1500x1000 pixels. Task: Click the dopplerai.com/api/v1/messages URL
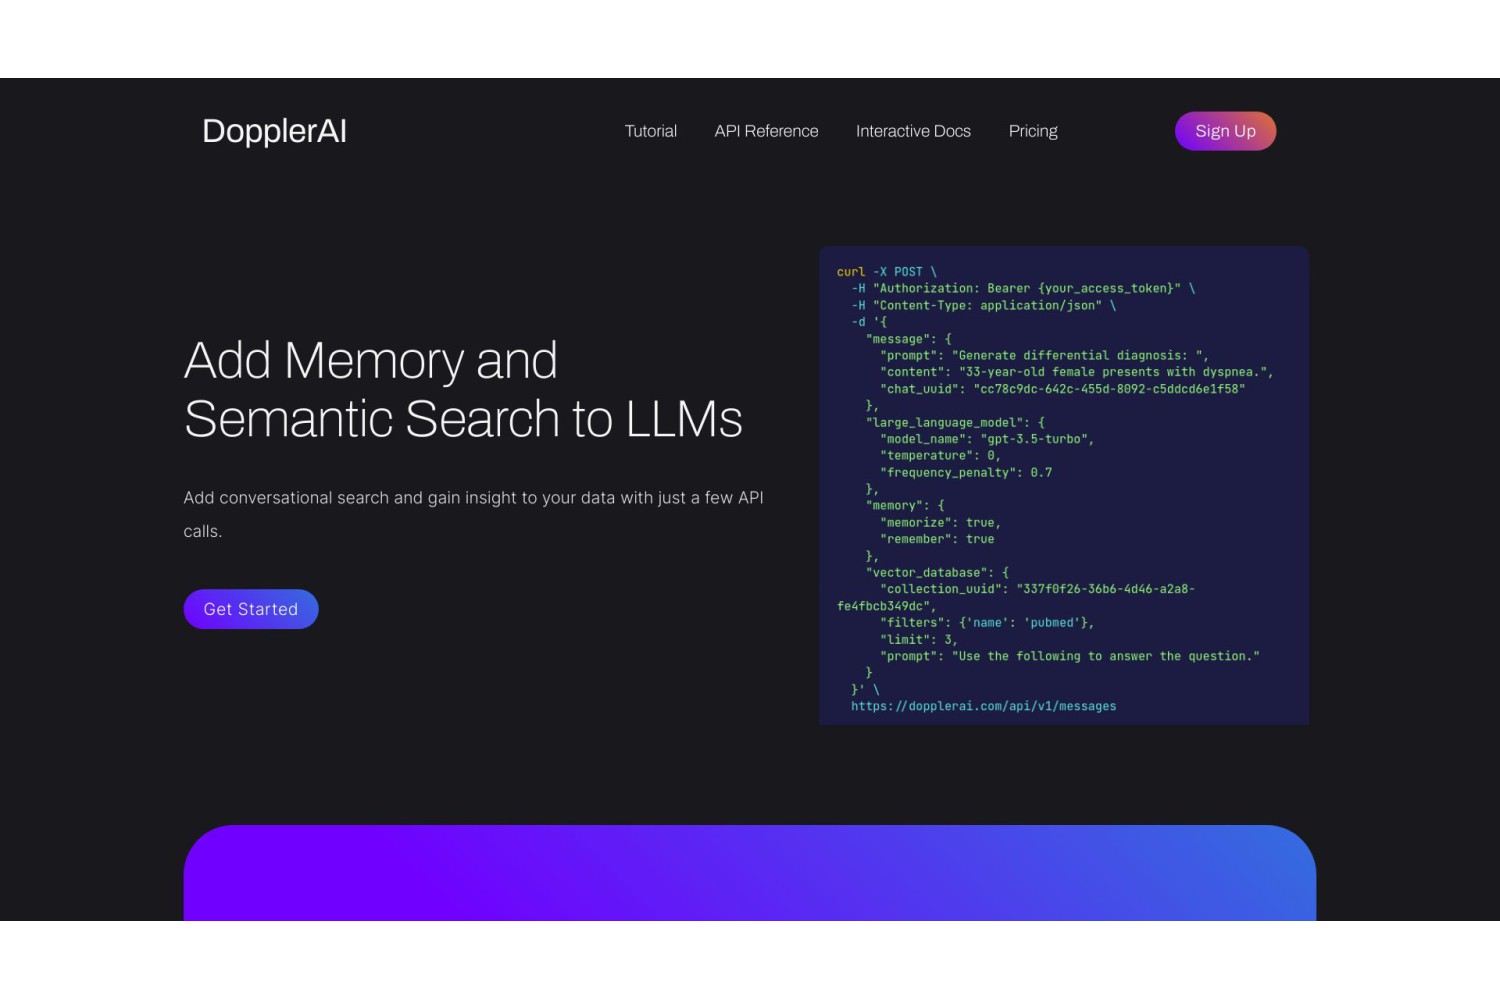(x=984, y=706)
